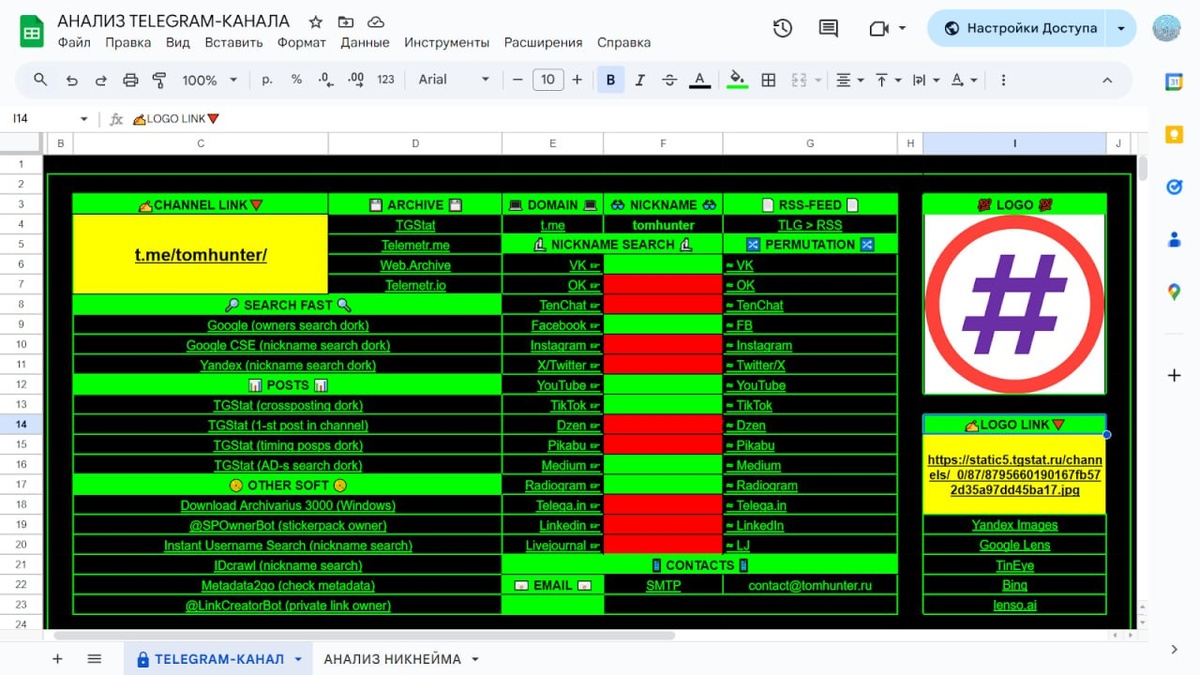This screenshot has height=675, width=1200.
Task: Format as currency р.
Action: (x=267, y=80)
